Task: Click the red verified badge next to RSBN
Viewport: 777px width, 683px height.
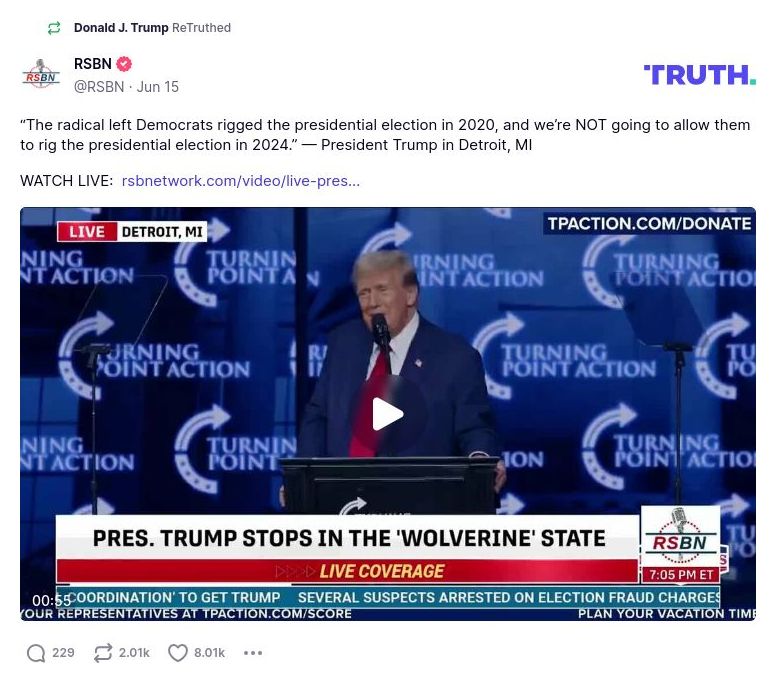Action: pyautogui.click(x=124, y=64)
